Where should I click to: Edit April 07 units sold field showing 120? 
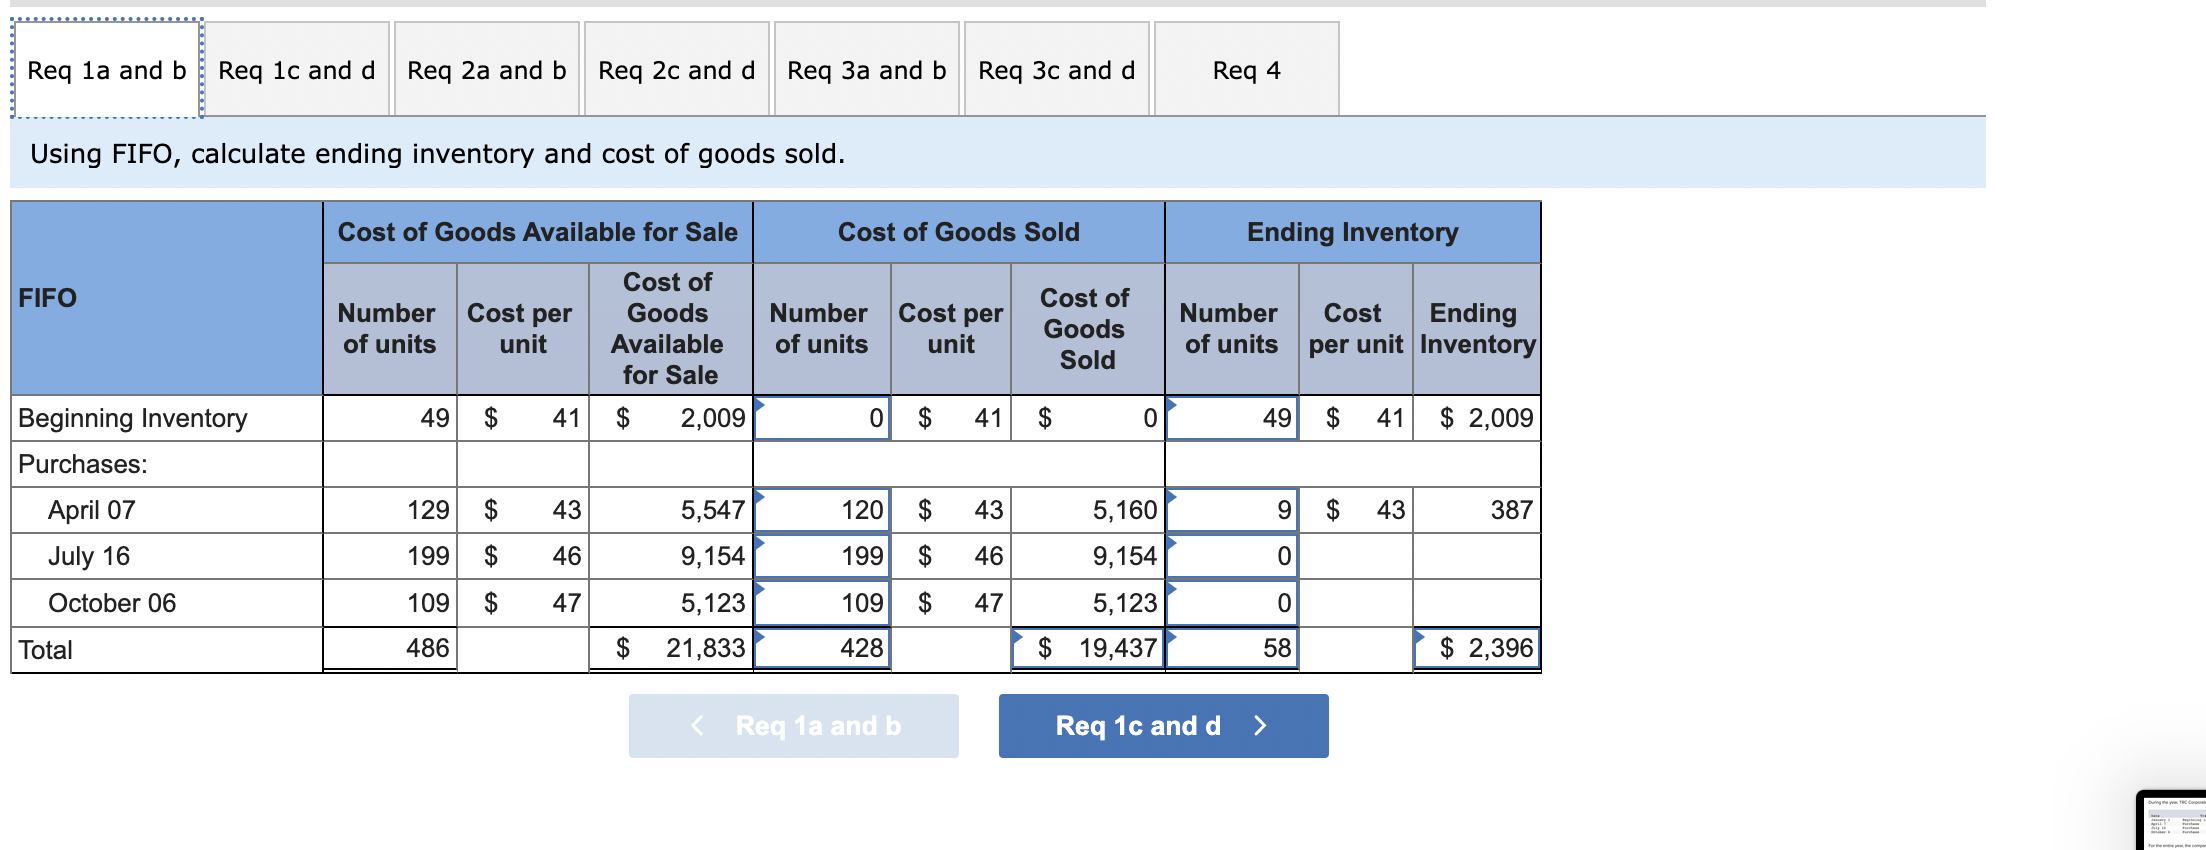click(822, 510)
